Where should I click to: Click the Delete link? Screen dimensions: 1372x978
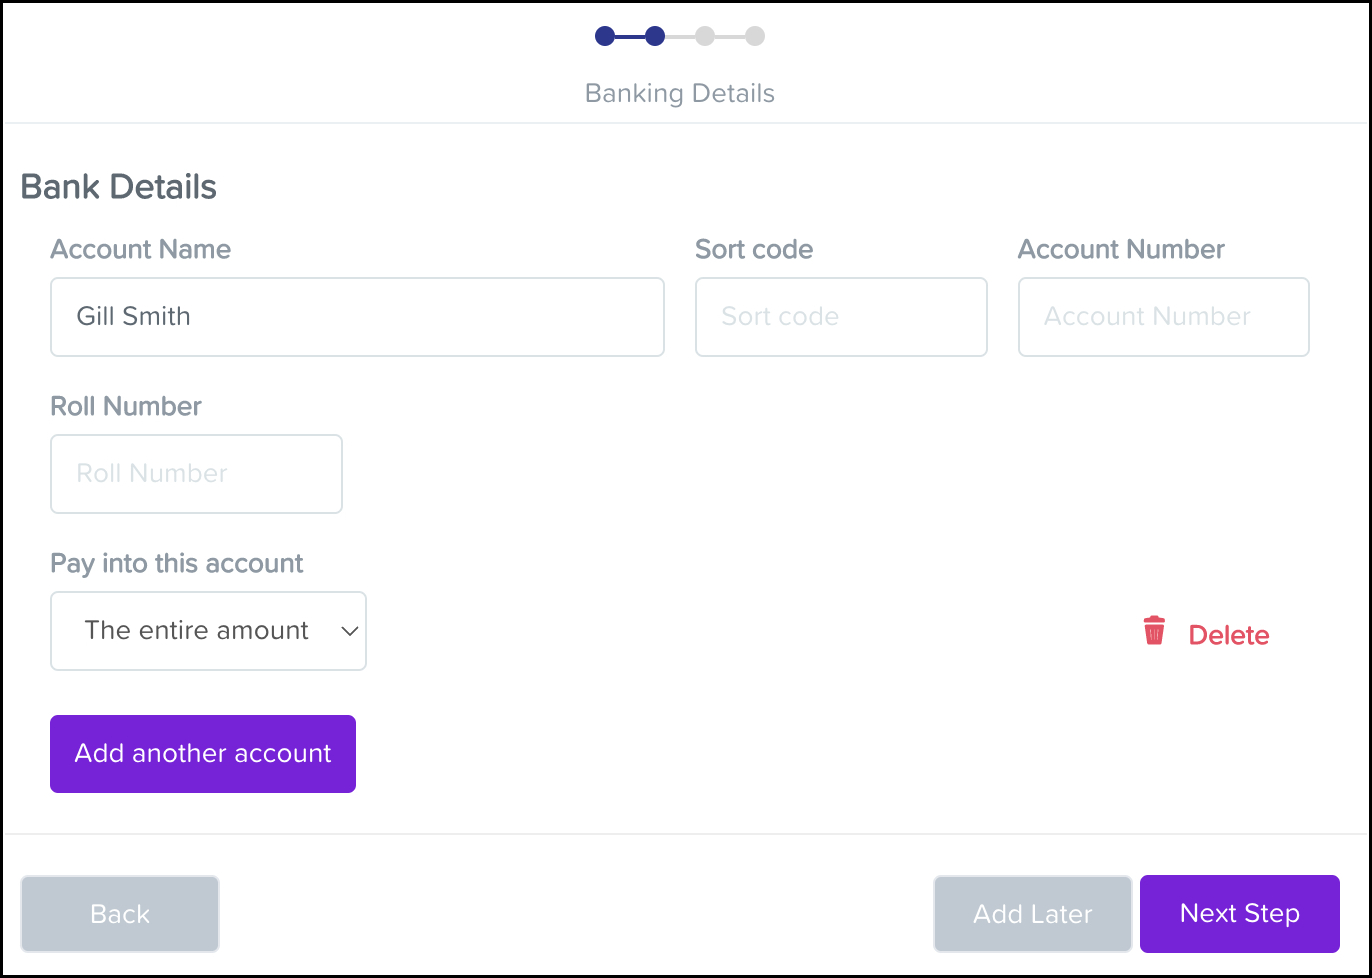1228,635
